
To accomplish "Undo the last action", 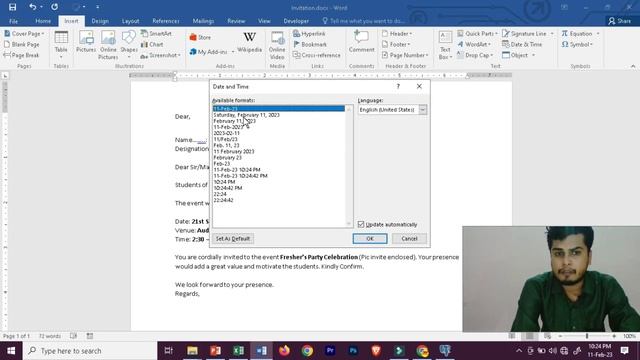I will pos(33,7).
